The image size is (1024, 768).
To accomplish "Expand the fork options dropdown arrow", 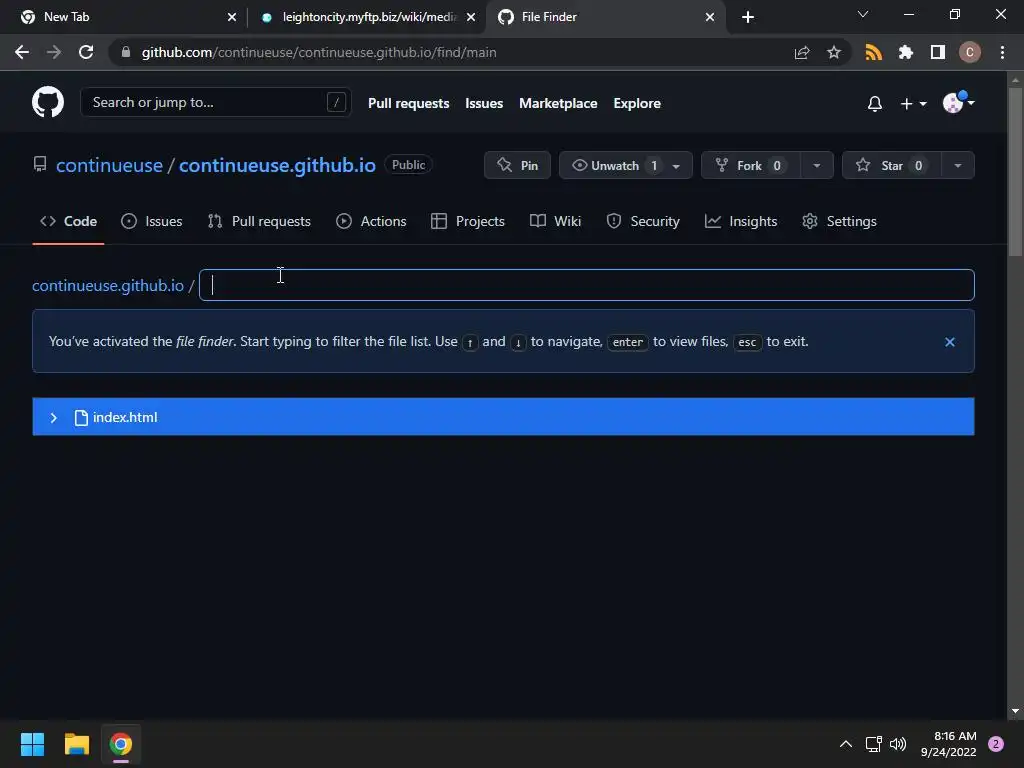I will [817, 165].
